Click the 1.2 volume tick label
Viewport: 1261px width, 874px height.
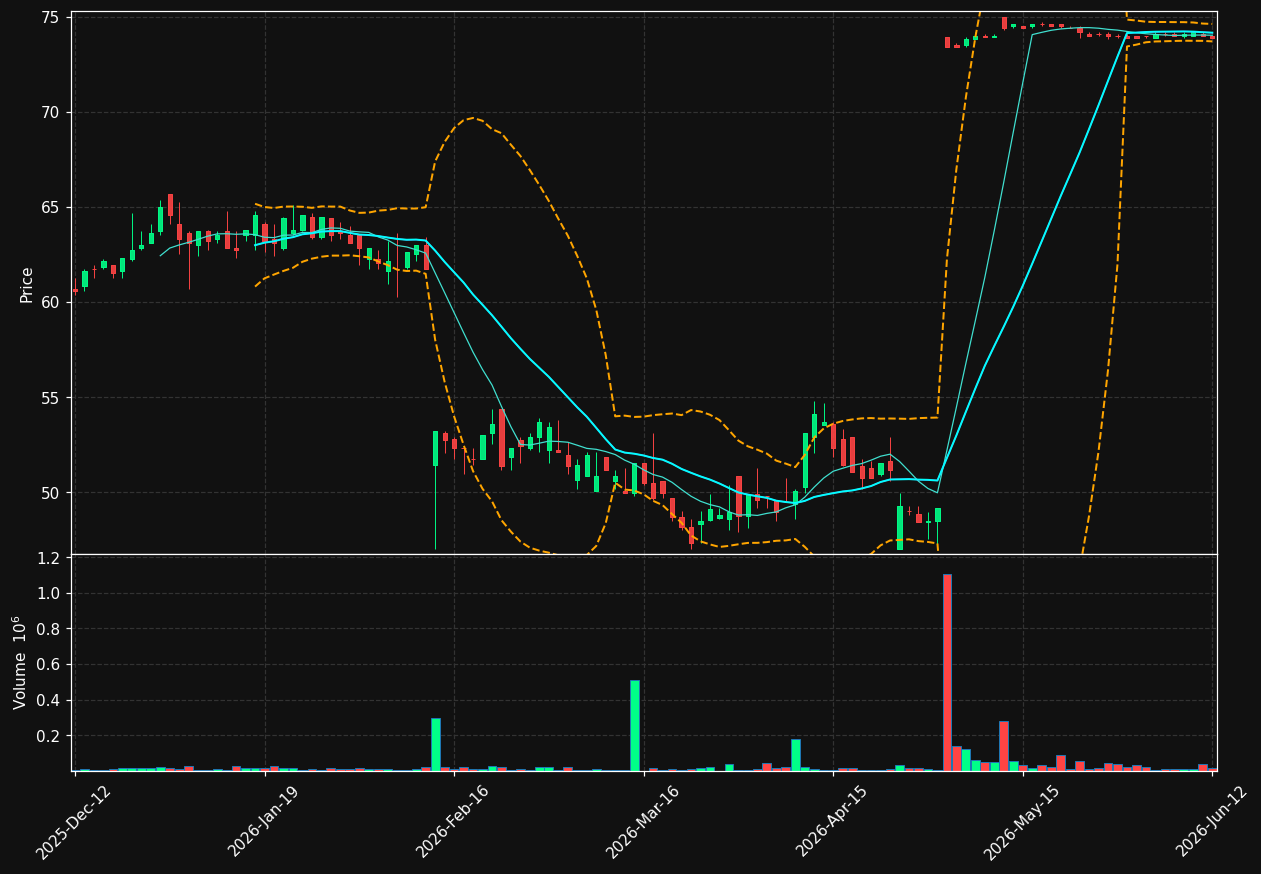click(49, 558)
